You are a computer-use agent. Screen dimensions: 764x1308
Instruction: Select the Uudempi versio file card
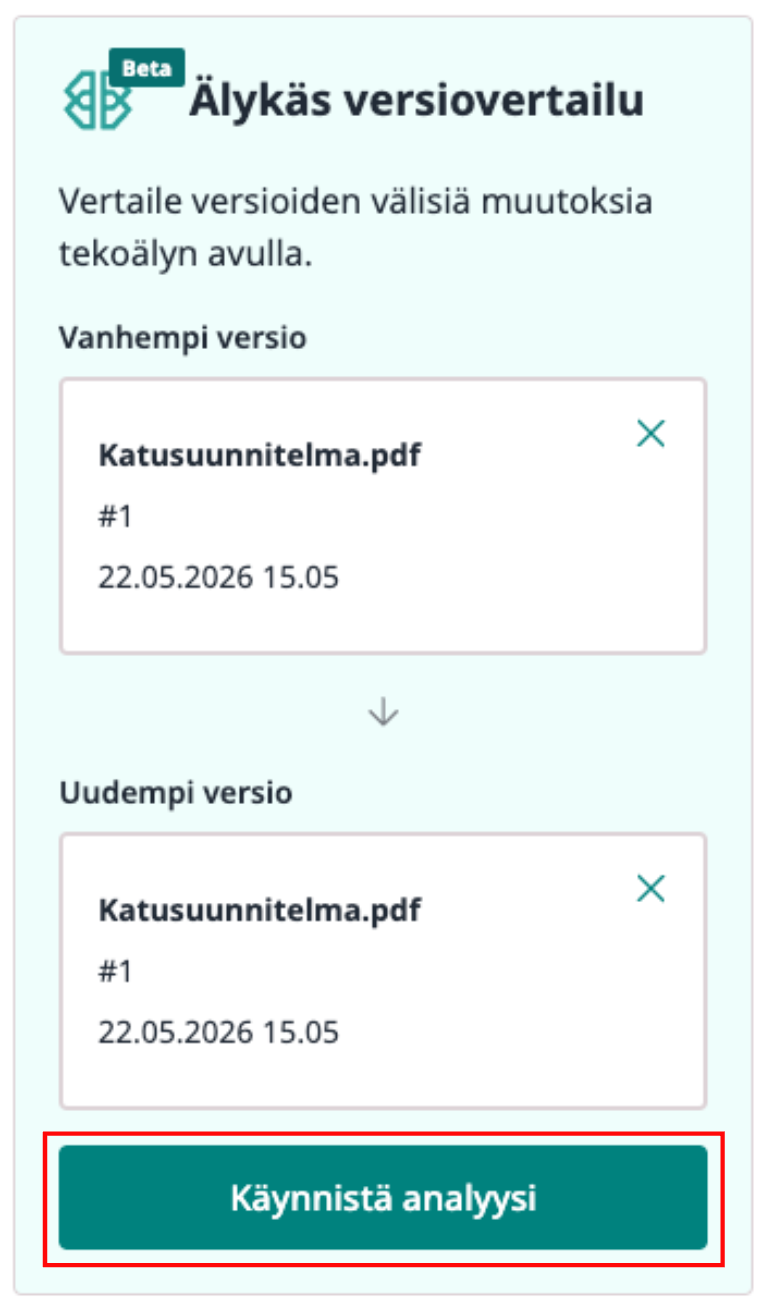[383, 970]
